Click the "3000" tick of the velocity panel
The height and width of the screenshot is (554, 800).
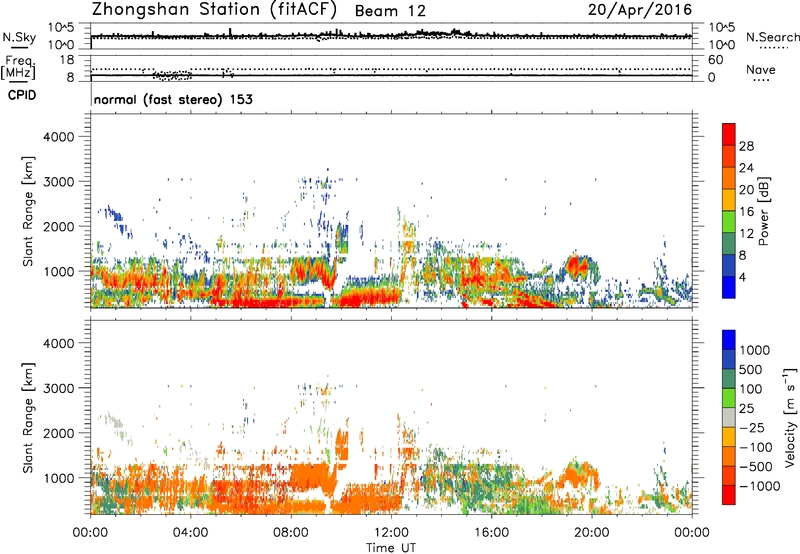[58, 388]
